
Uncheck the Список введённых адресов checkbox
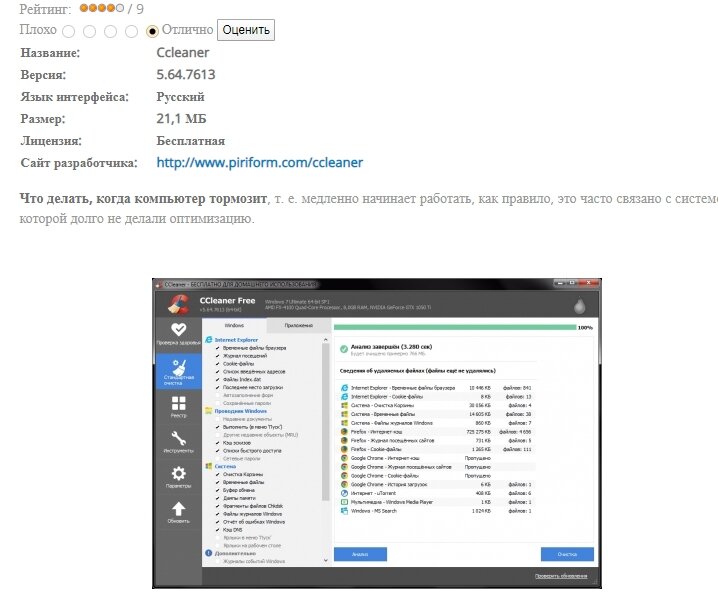pyautogui.click(x=218, y=371)
